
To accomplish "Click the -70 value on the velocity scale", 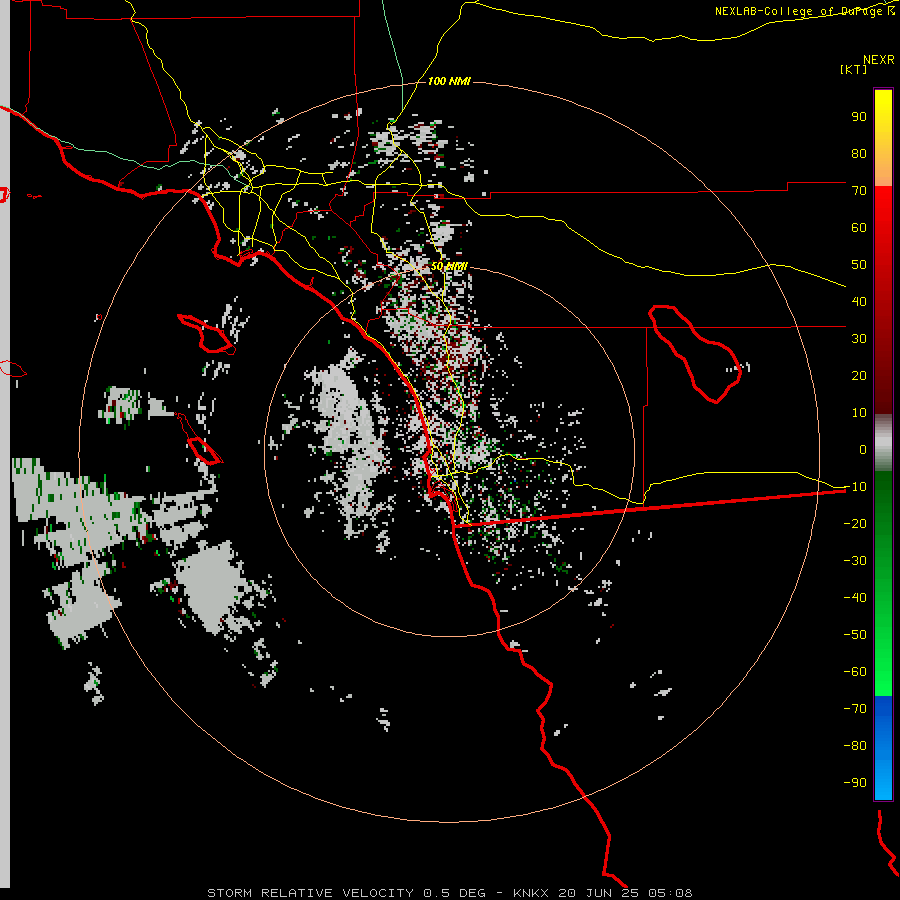I will (855, 709).
